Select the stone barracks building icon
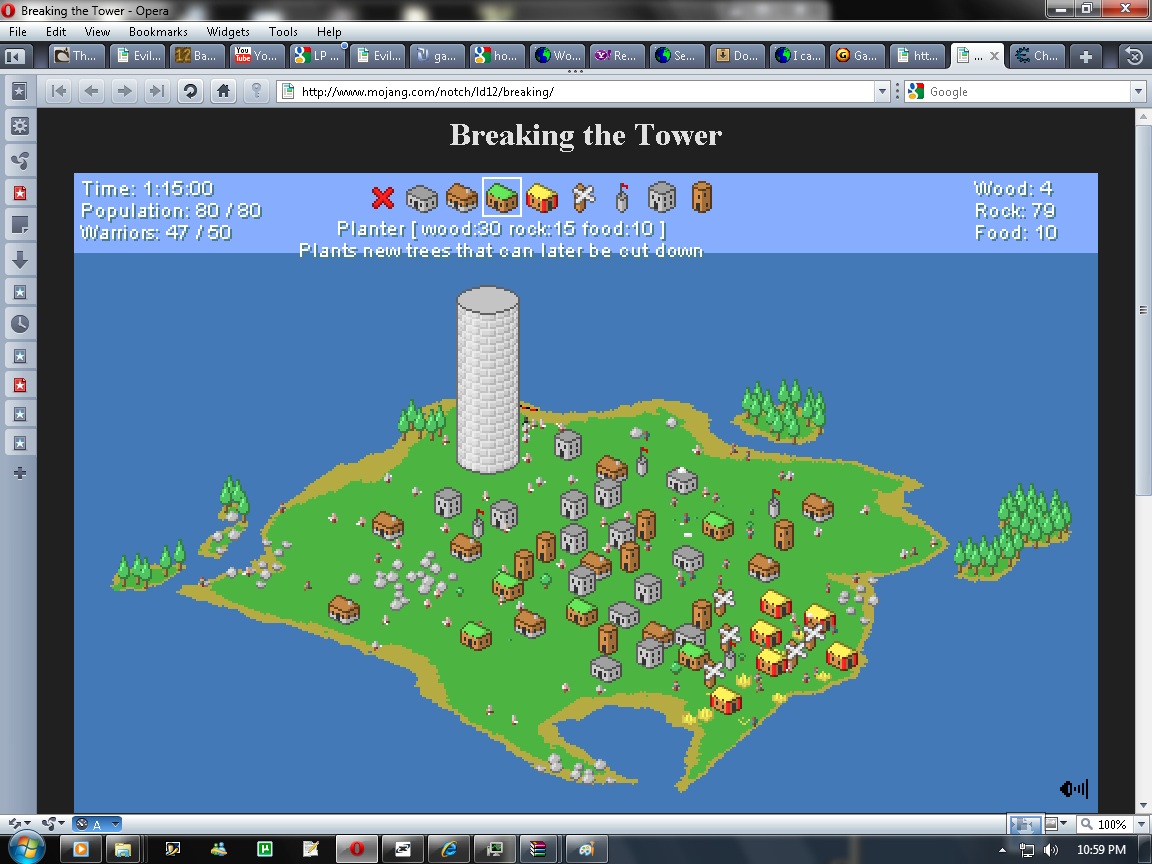This screenshot has width=1152, height=864. 662,198
